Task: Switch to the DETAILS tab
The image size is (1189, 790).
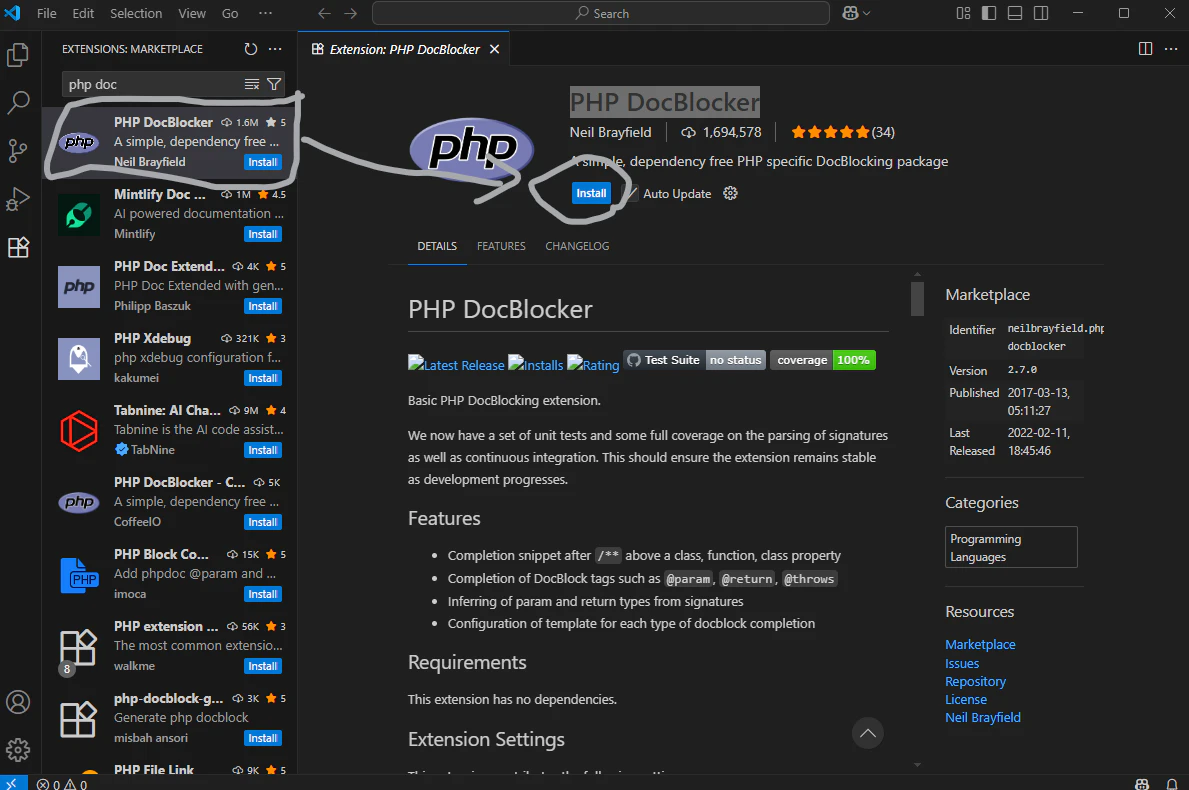Action: click(437, 246)
